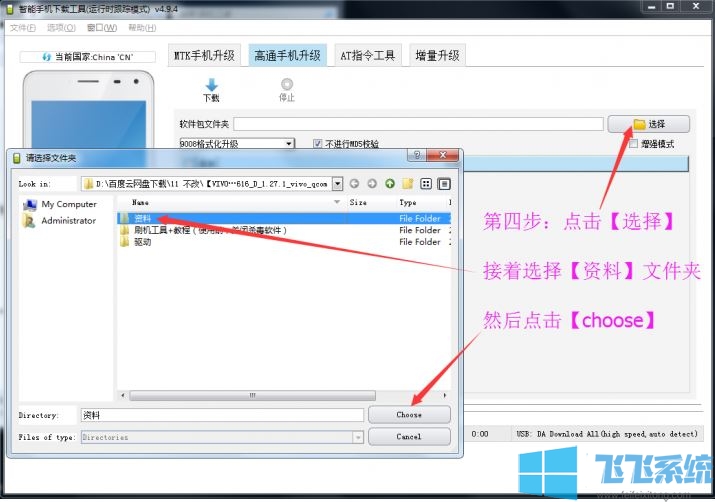Screen dimensions: 715x502
Task: Click the Cancel button
Action: tap(409, 437)
